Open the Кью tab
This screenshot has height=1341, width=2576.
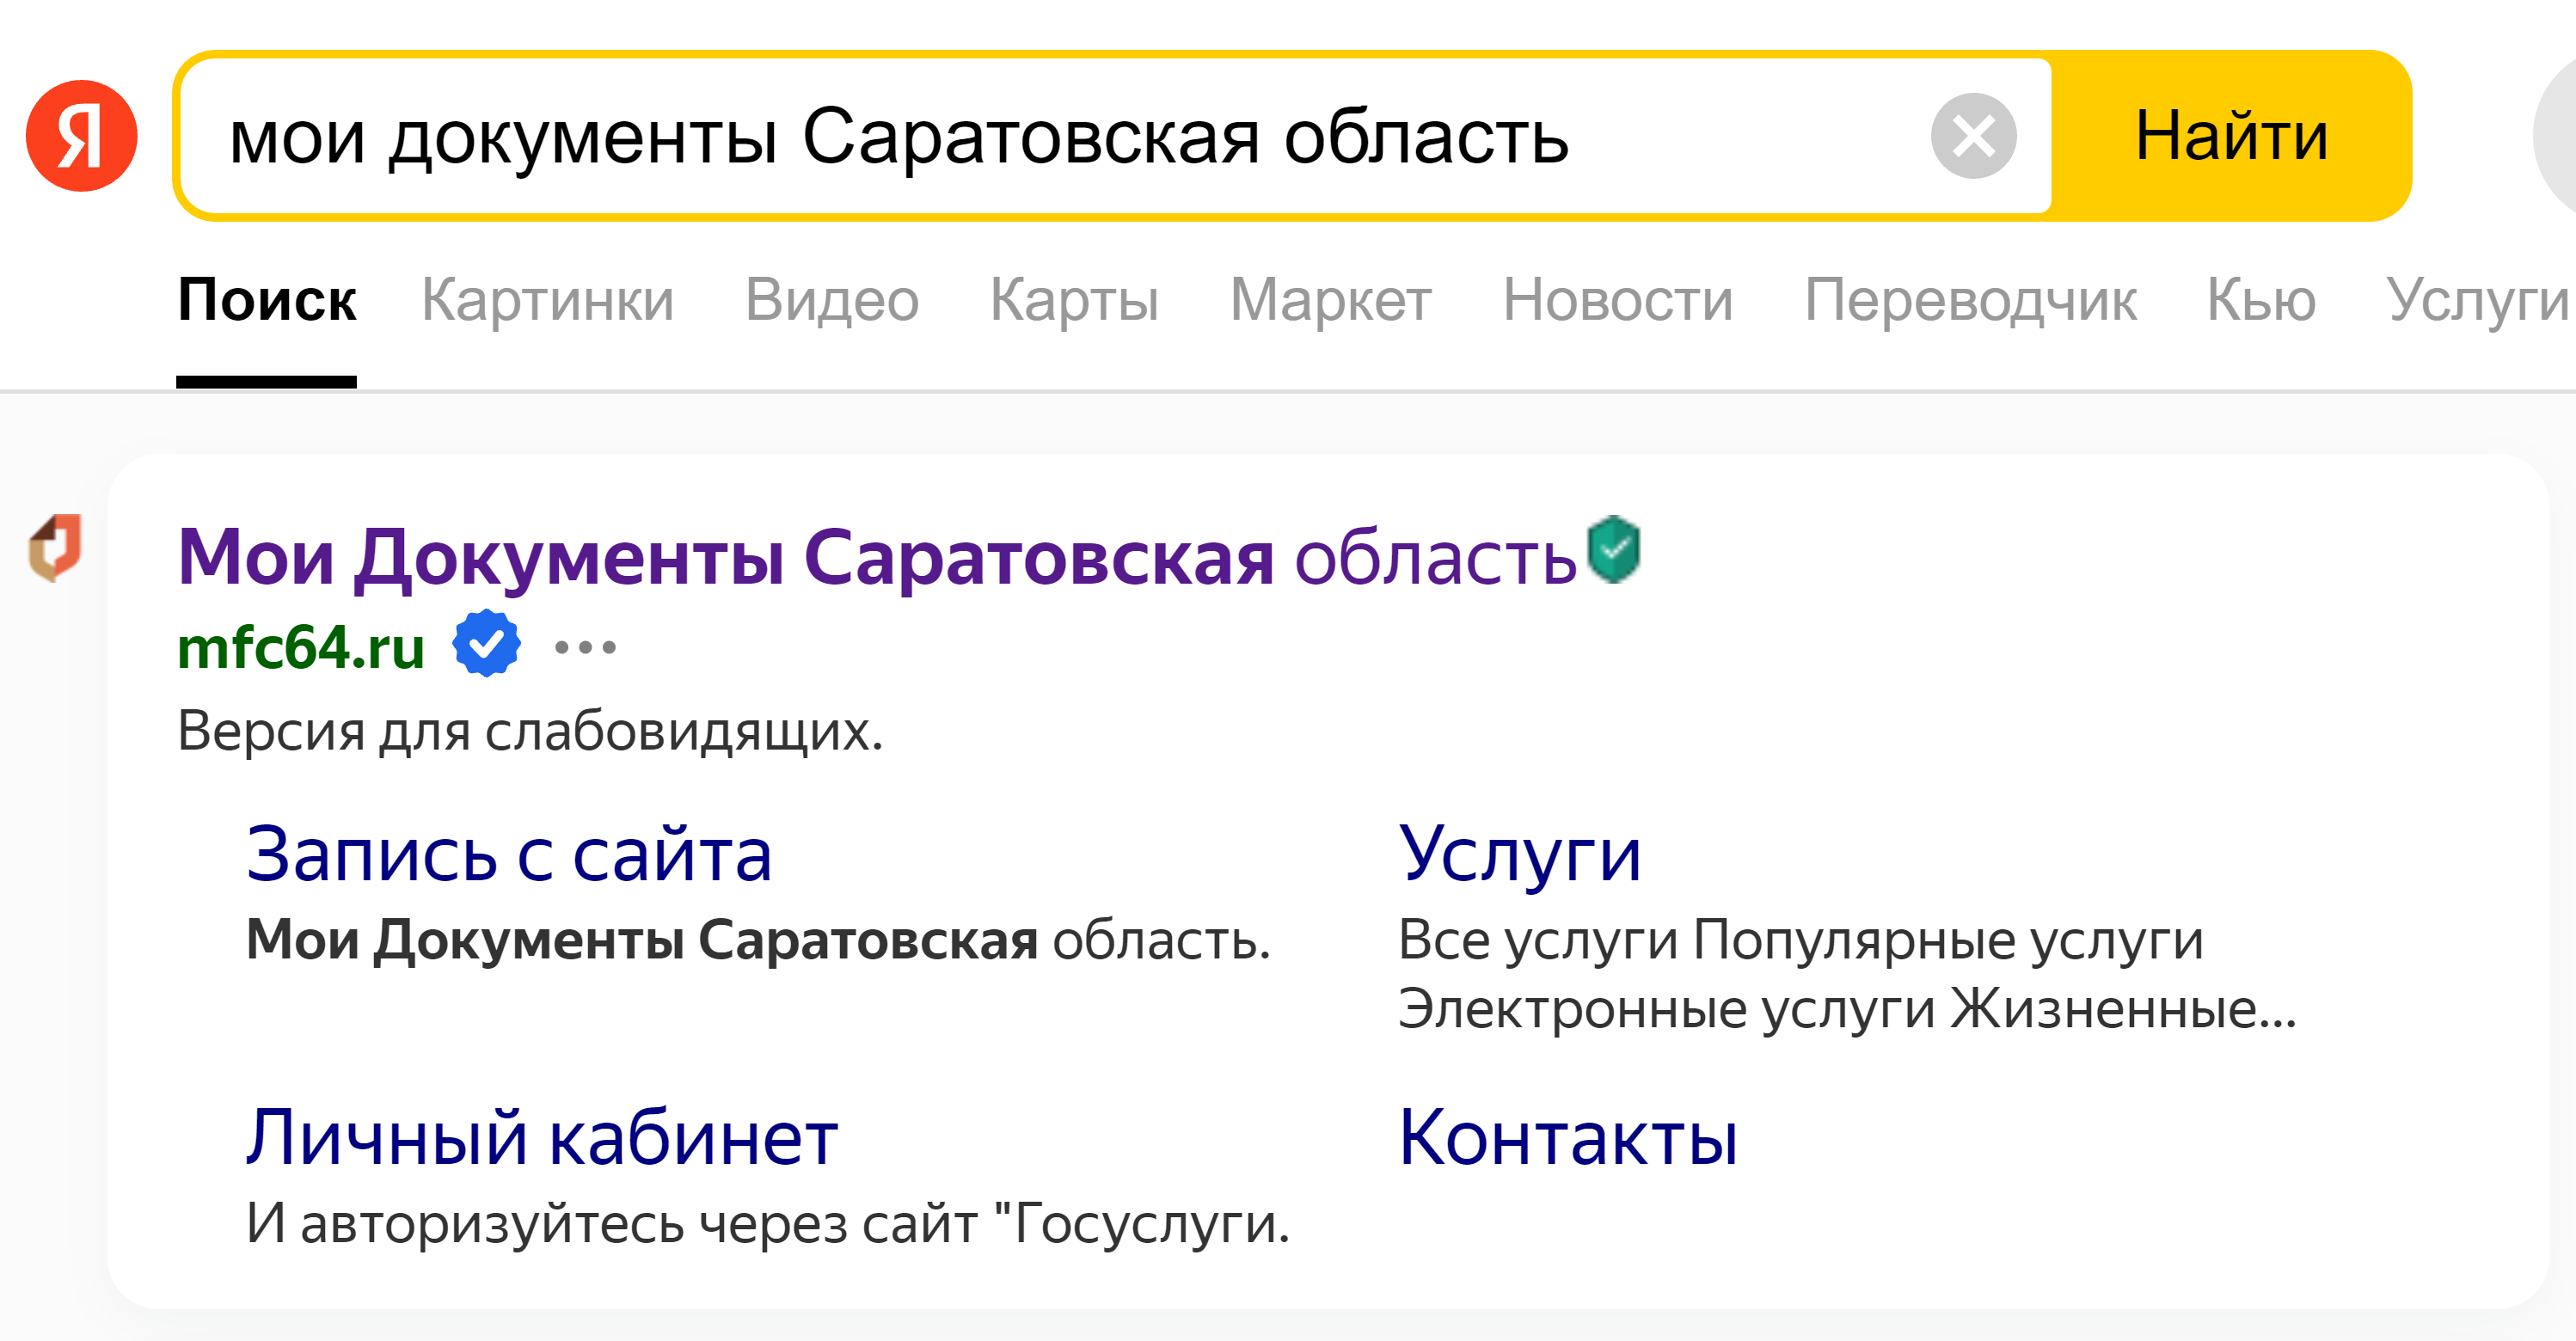[x=2261, y=299]
